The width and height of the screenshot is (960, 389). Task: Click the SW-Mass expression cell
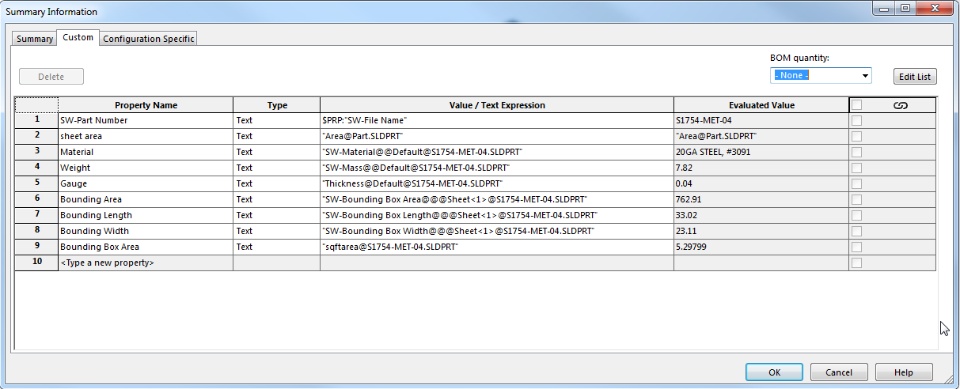[x=497, y=168]
